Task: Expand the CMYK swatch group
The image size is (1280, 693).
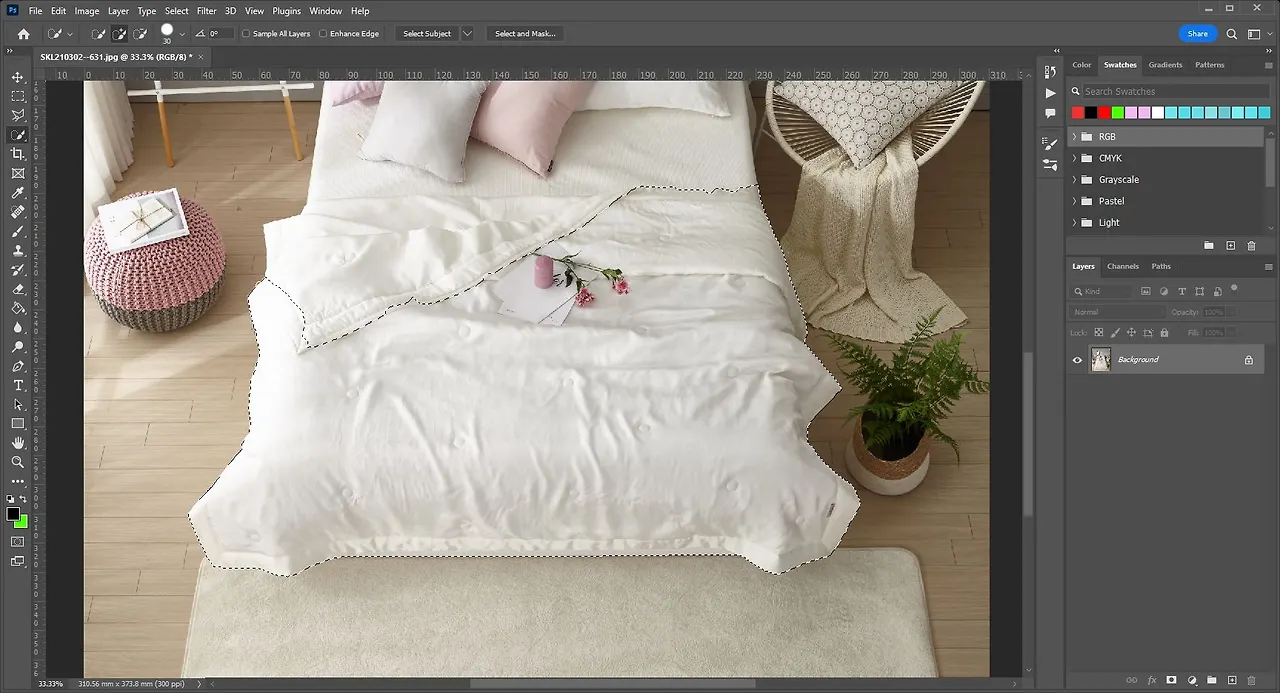Action: point(1075,158)
